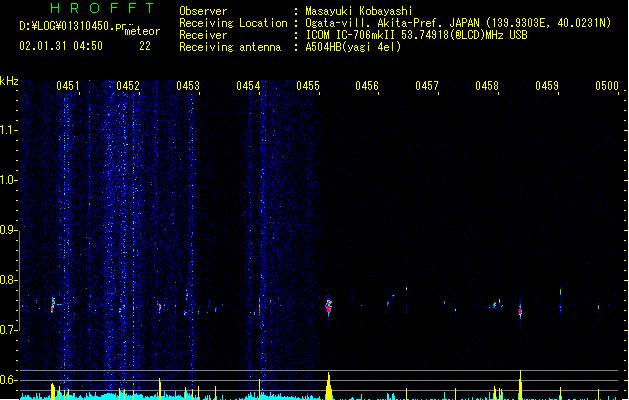Click the 0.6 kHz frequency tick label
The image size is (629, 400).
point(8,380)
